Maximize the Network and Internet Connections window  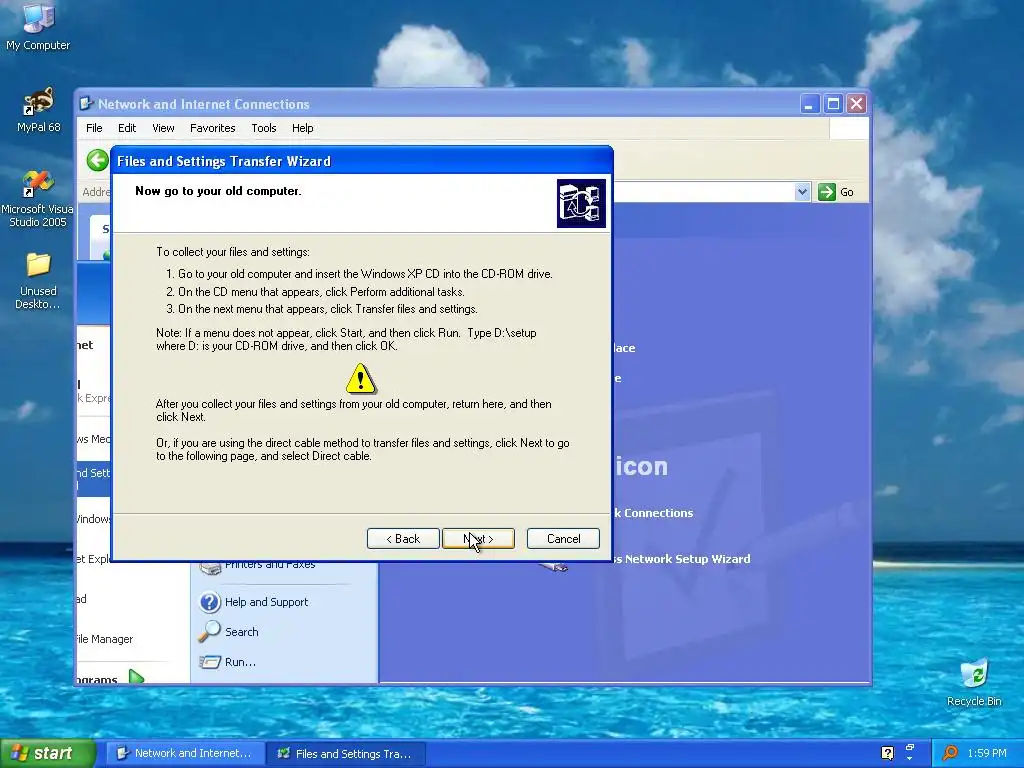(833, 104)
